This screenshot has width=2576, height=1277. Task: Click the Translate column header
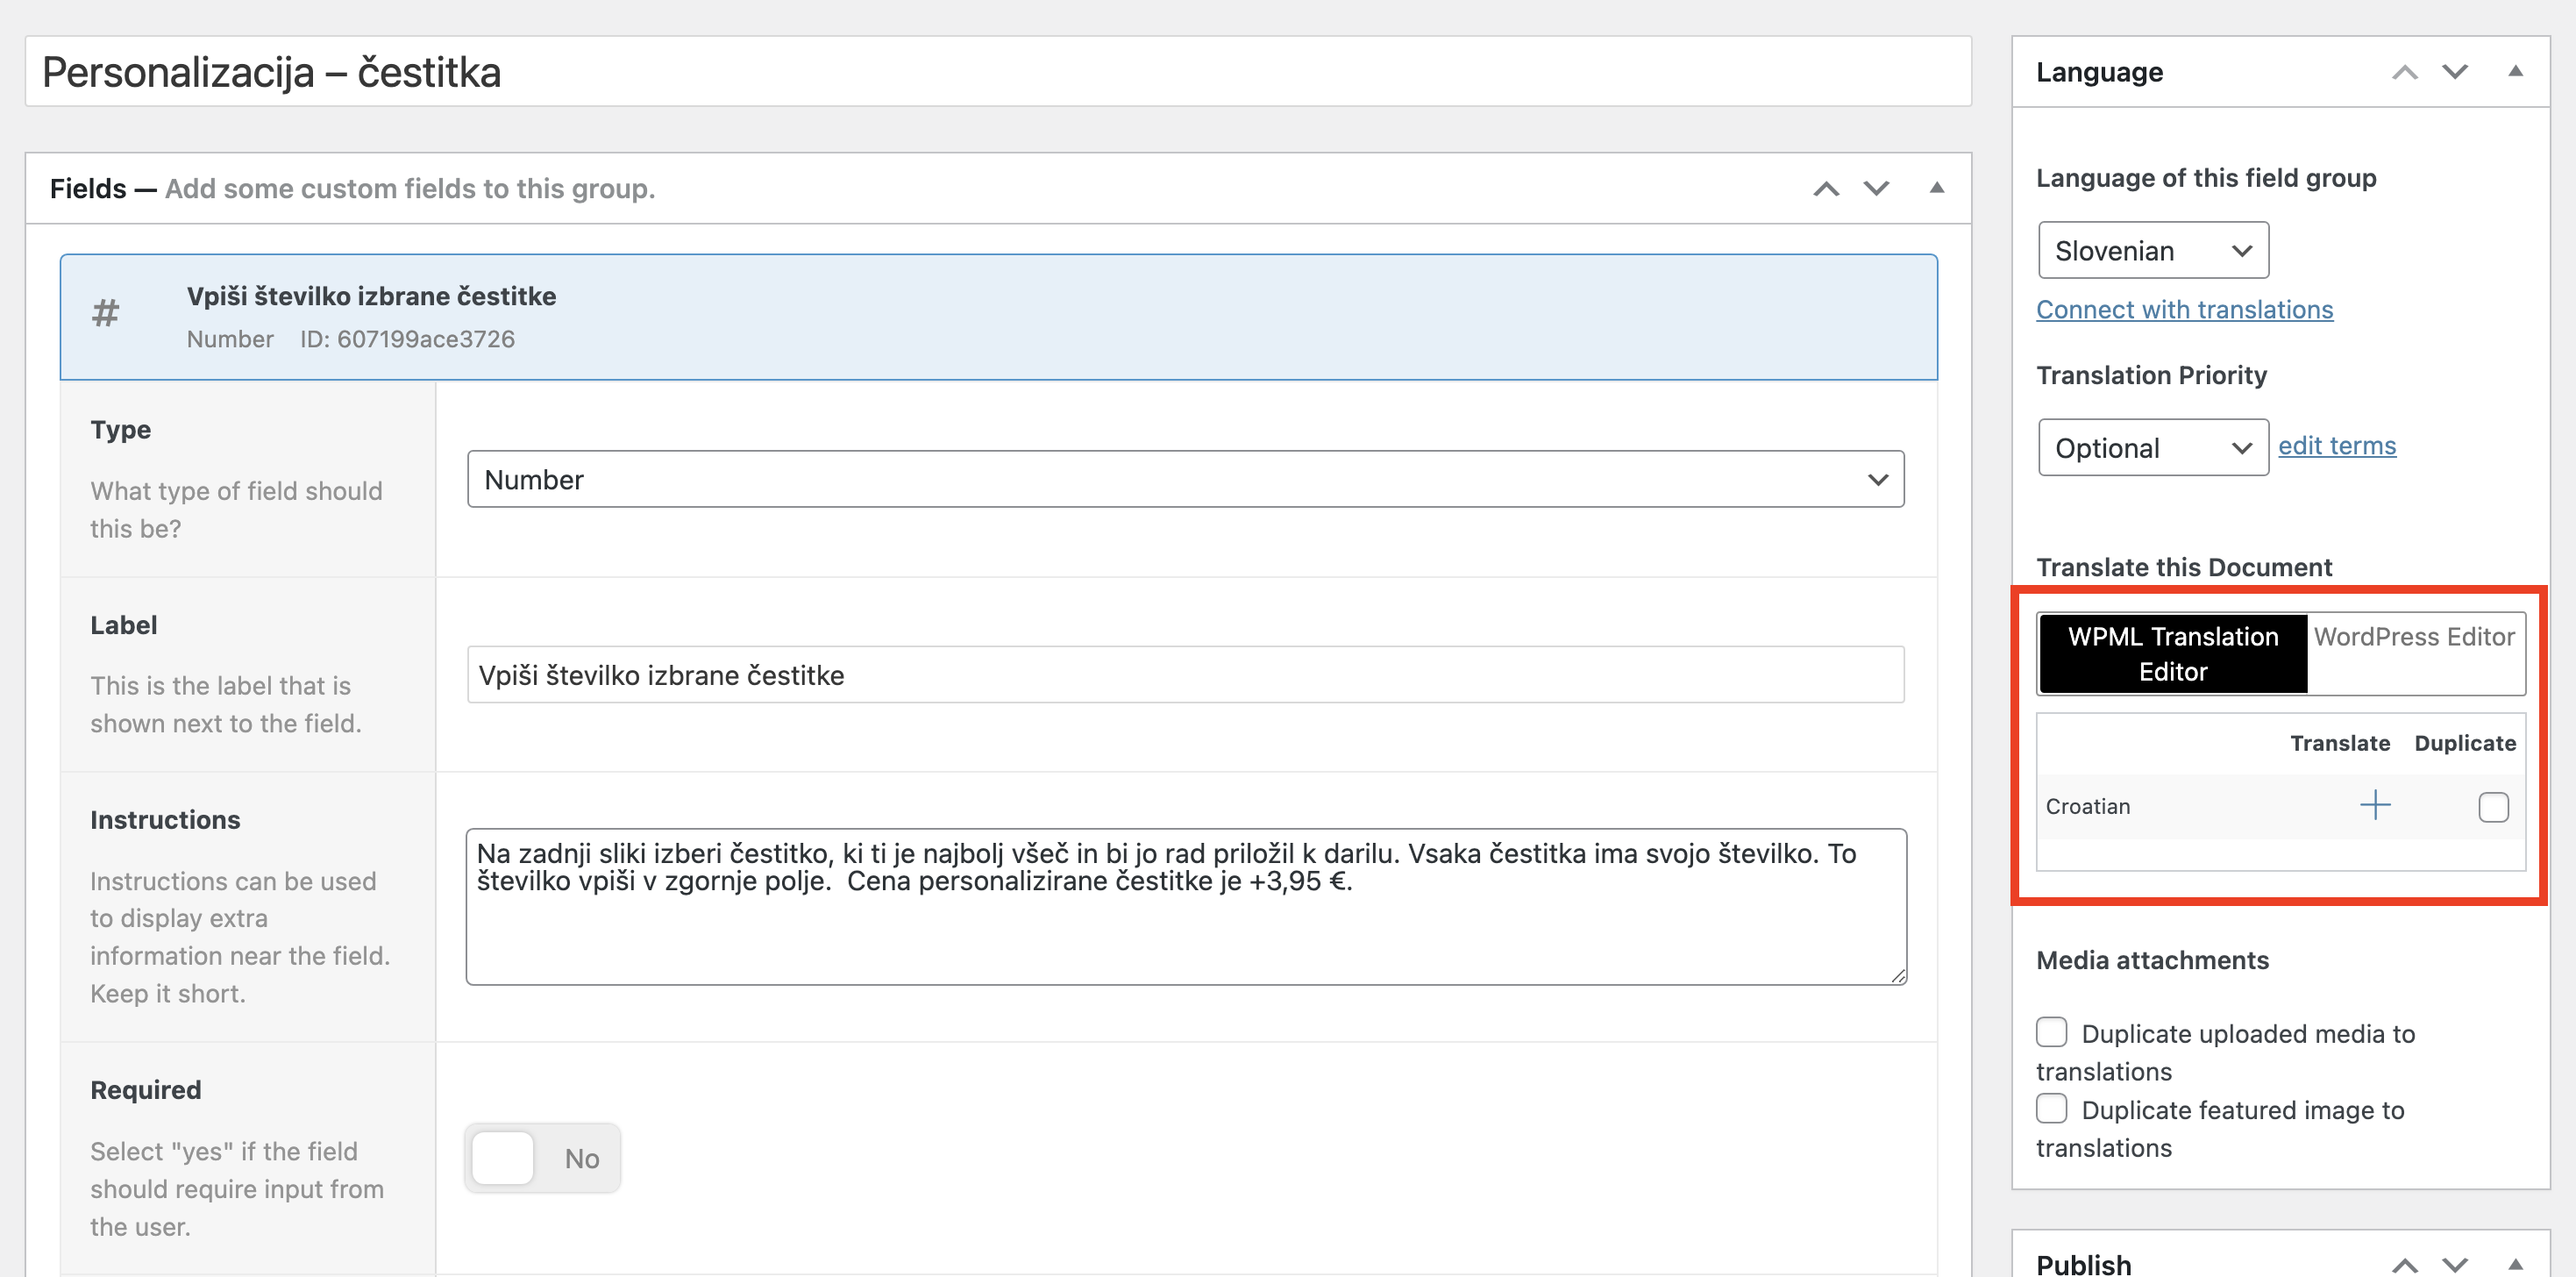point(2340,743)
